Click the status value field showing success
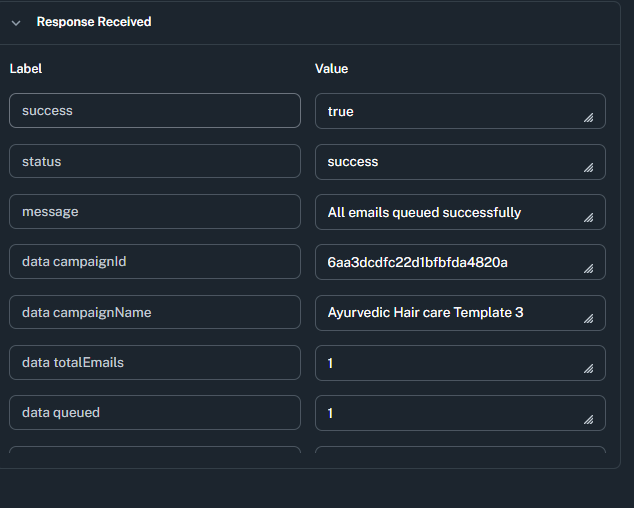The height and width of the screenshot is (508, 634). point(460,162)
